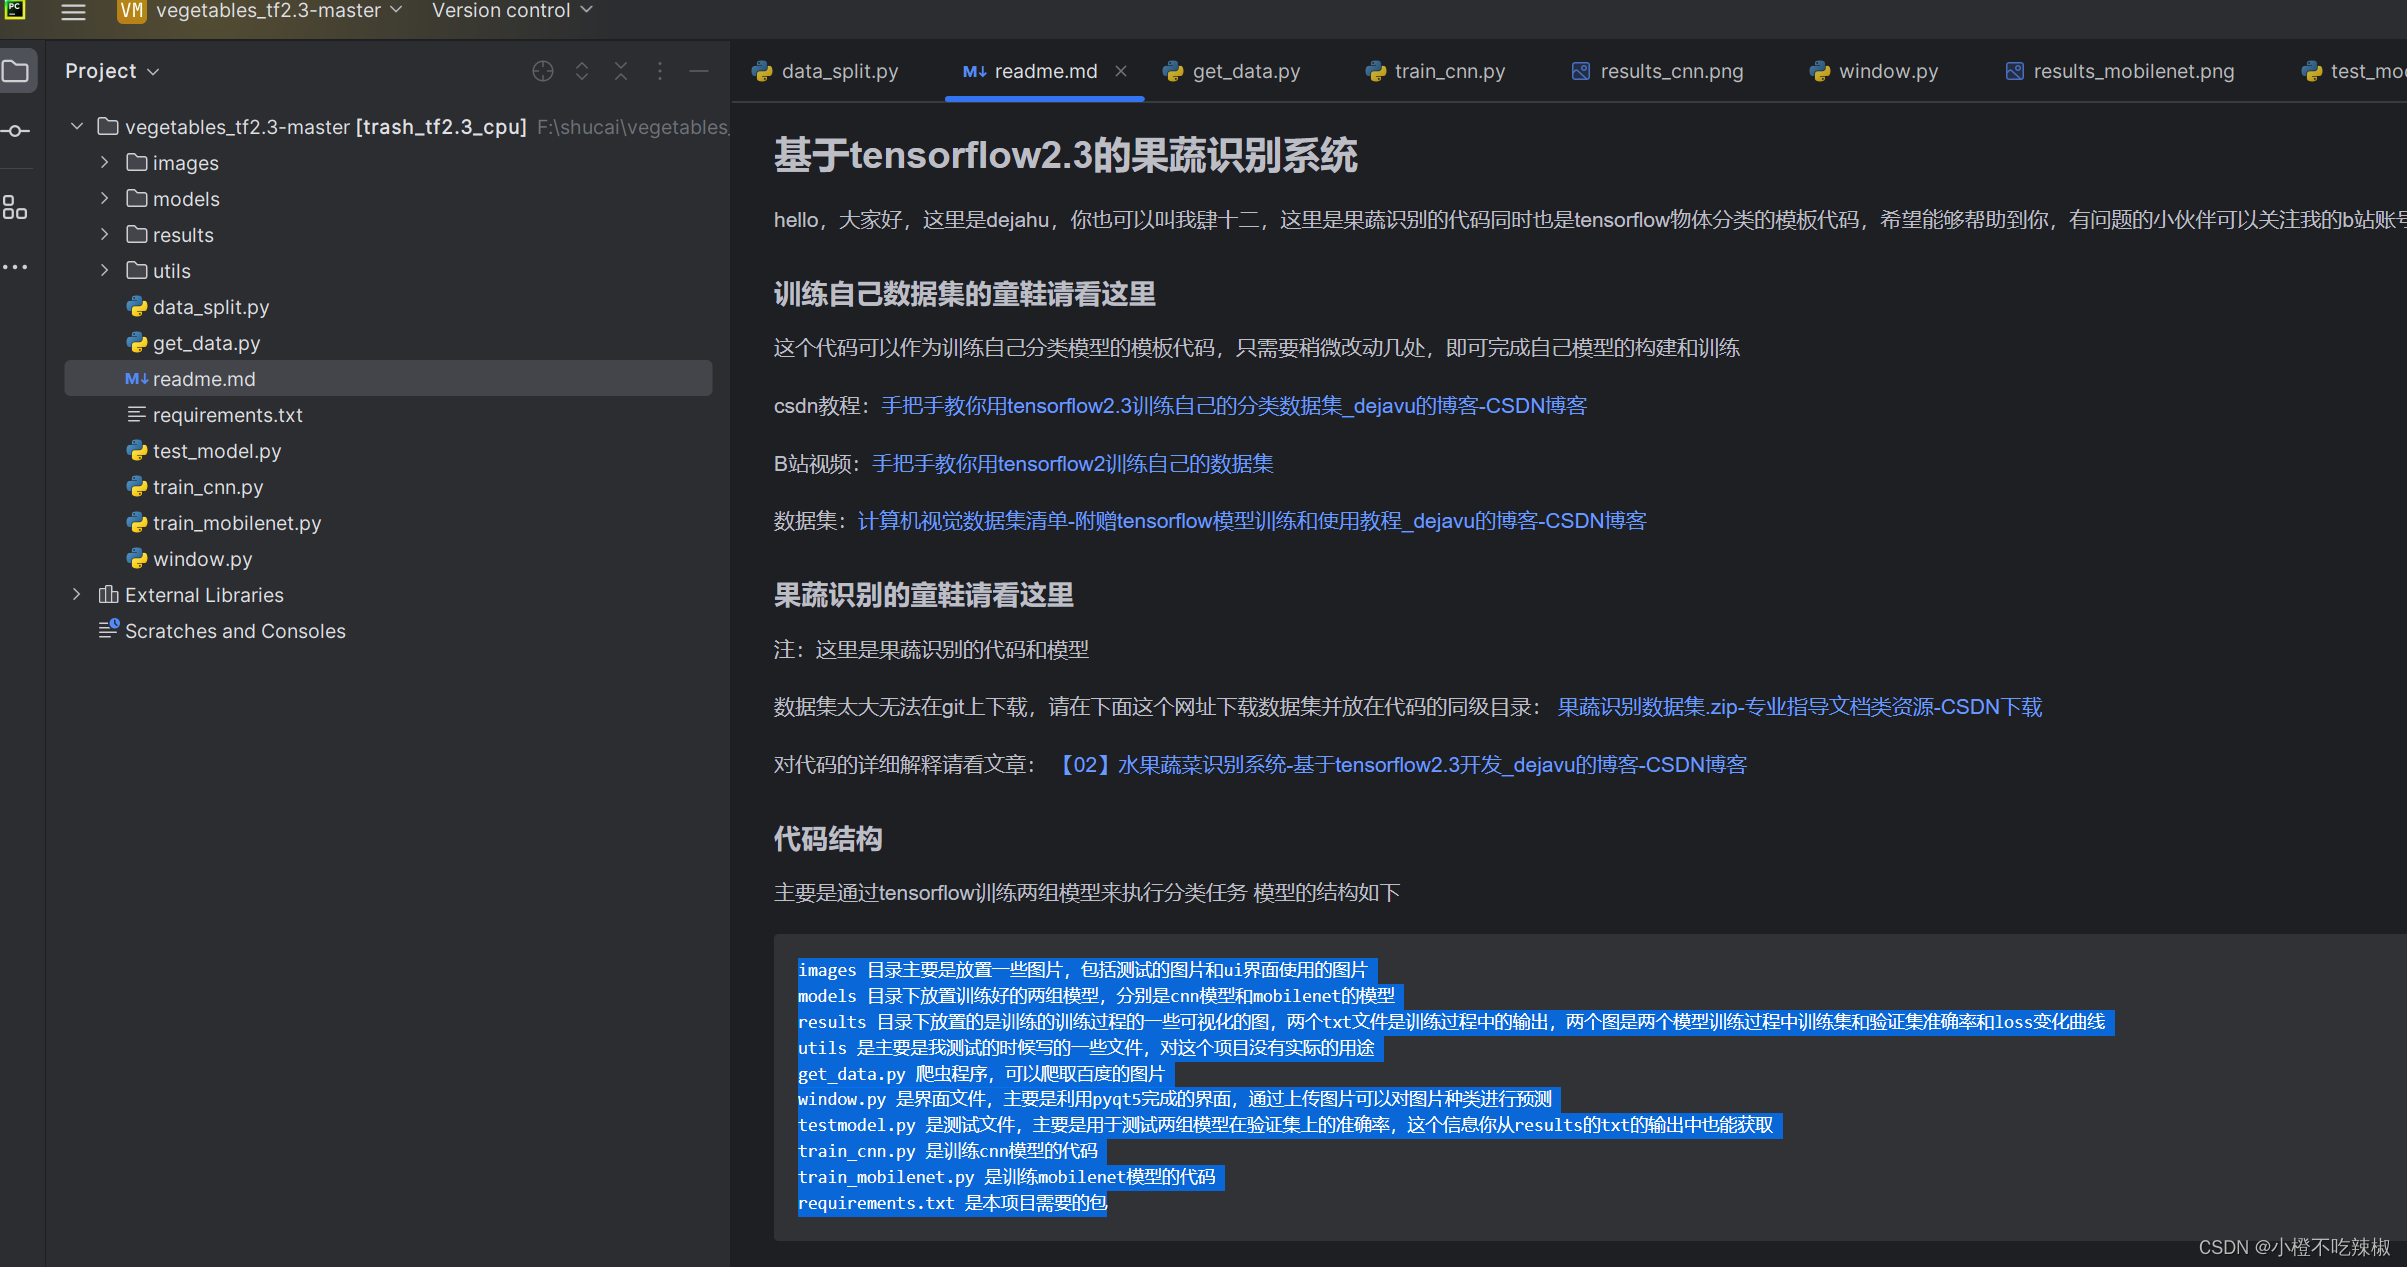Click the Select Opened File crosshair icon
Viewport: 2407px width, 1267px height.
tap(543, 71)
